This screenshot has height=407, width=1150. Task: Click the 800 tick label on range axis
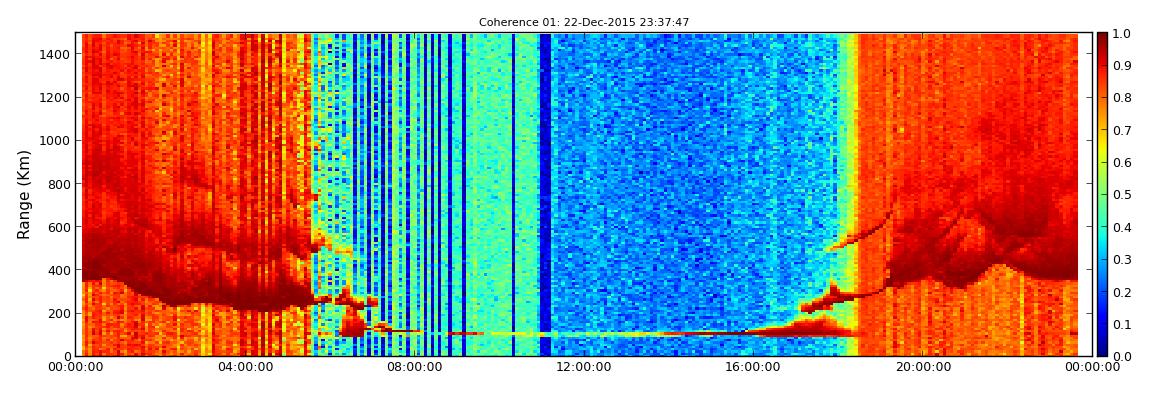click(59, 184)
